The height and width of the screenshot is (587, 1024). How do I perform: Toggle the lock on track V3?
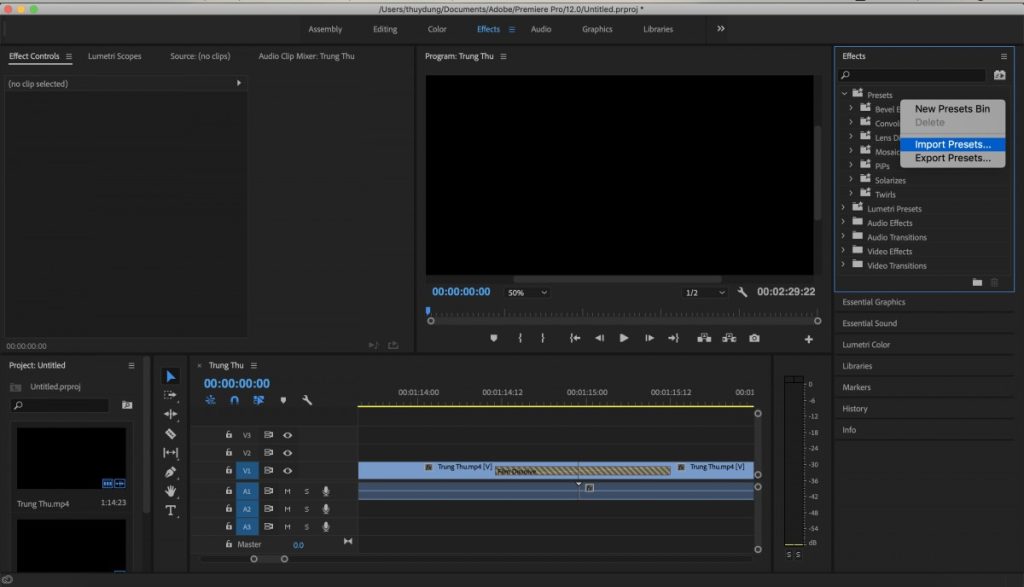click(229, 435)
